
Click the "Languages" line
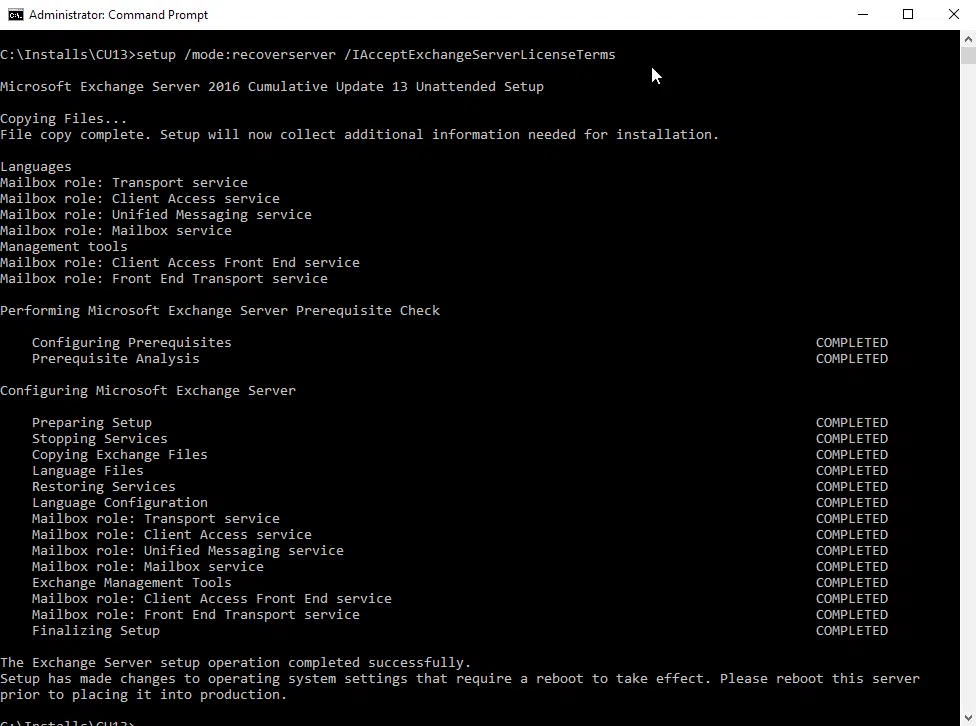click(36, 167)
